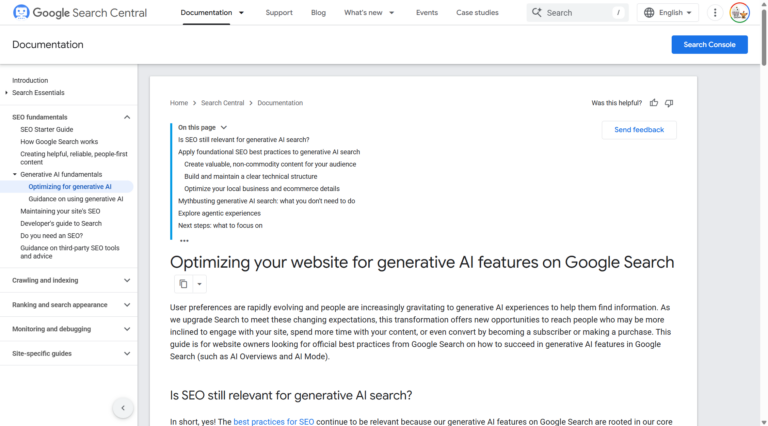
Task: Jump to Is SEO still relevant section
Action: click(243, 140)
